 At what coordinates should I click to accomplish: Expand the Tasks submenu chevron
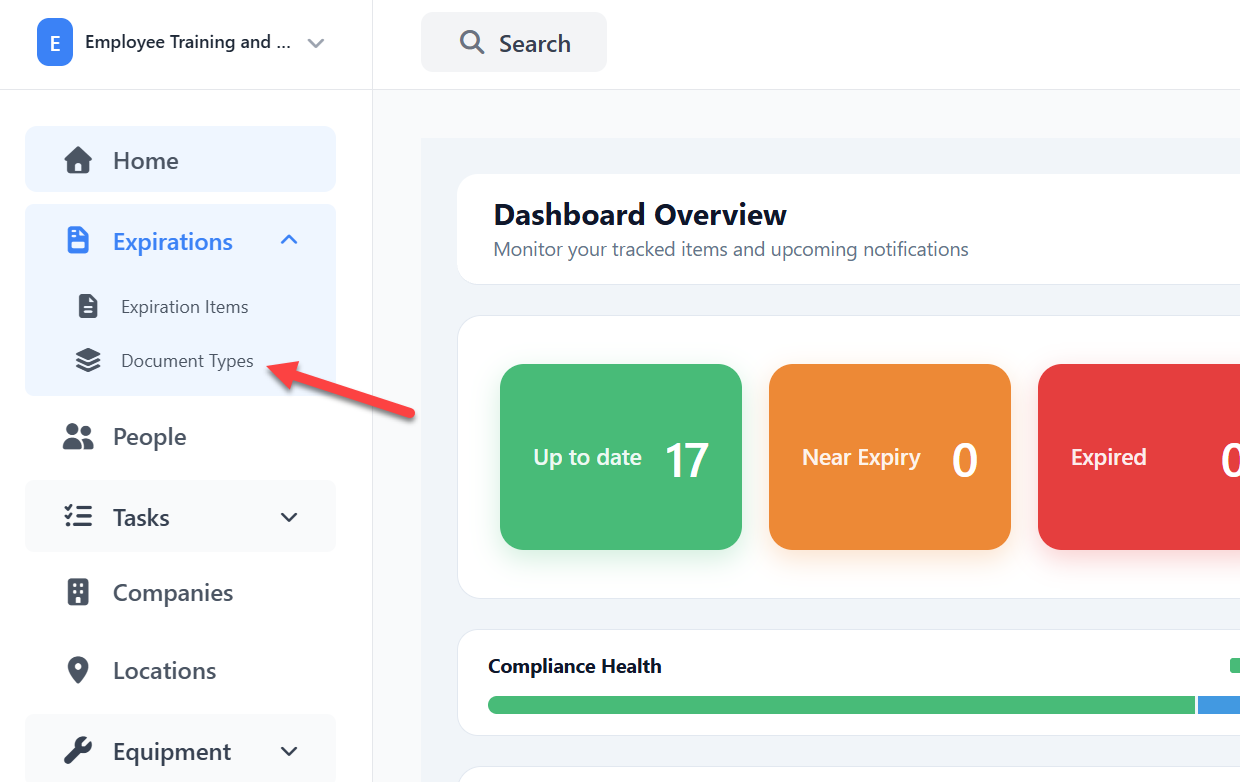290,517
